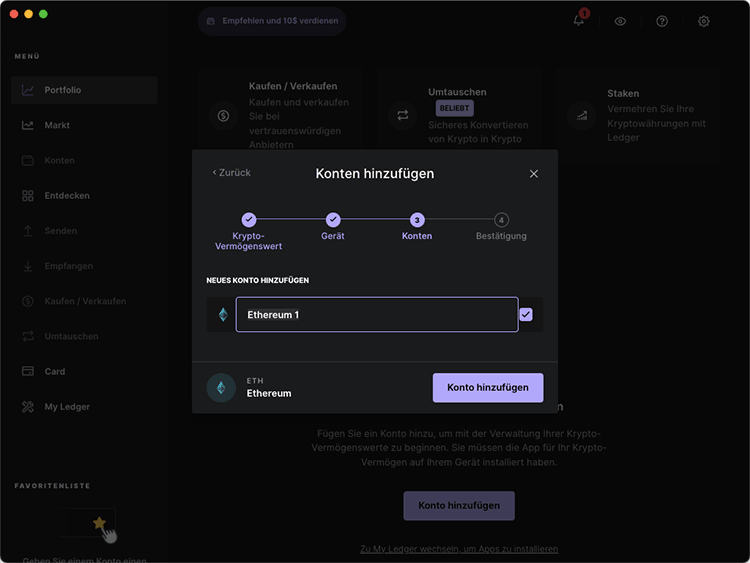Image resolution: width=750 pixels, height=563 pixels.
Task: Click the Ethereum 1 account name field
Action: pos(377,314)
